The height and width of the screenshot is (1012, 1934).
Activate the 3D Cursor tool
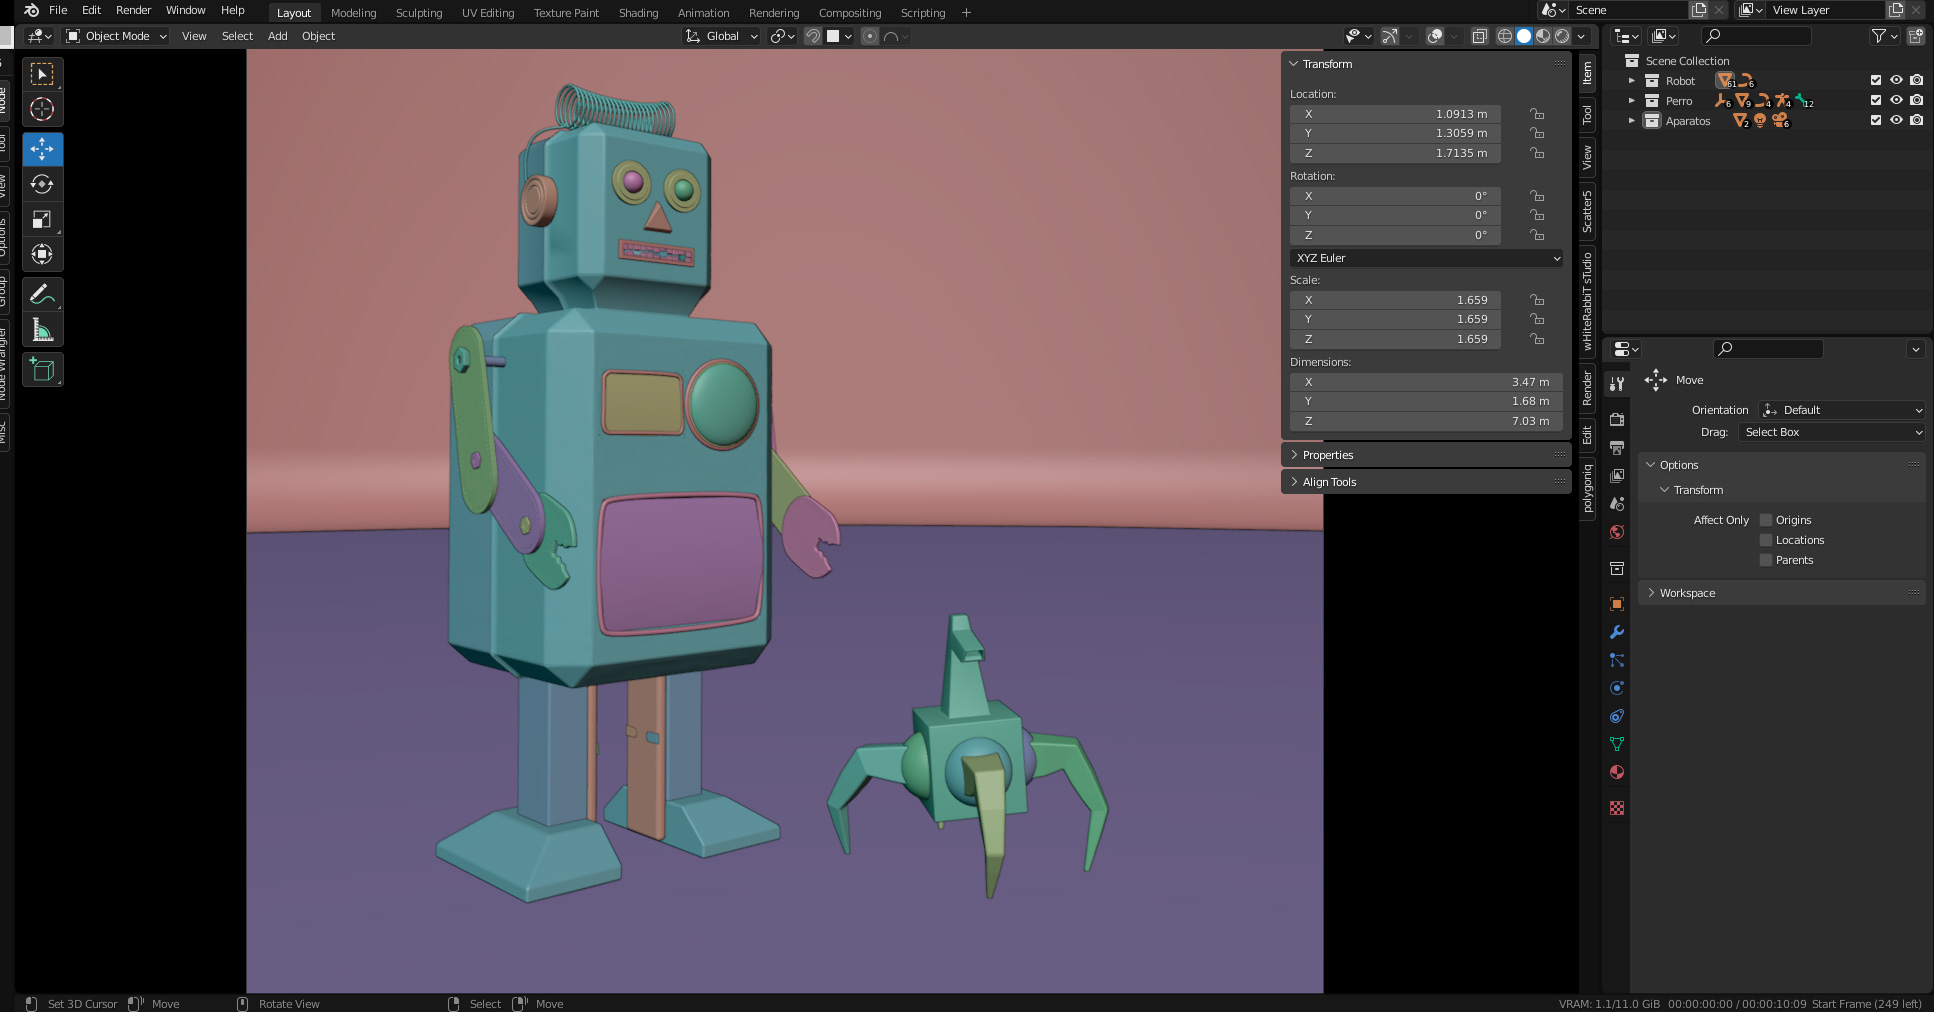pyautogui.click(x=42, y=109)
